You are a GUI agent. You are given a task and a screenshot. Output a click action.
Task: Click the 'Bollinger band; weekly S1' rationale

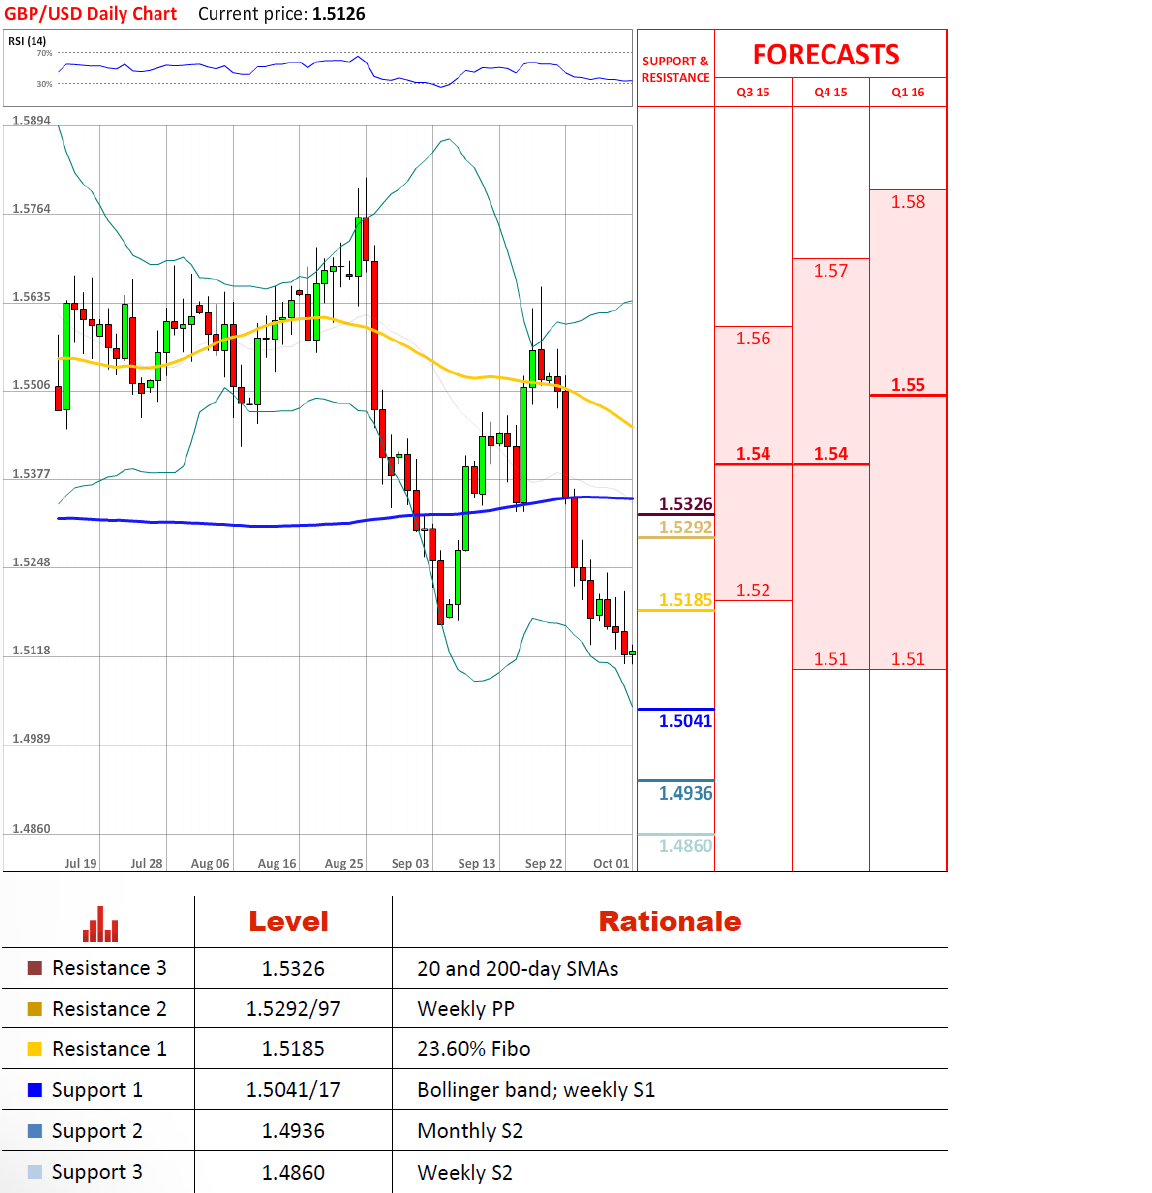(536, 1090)
